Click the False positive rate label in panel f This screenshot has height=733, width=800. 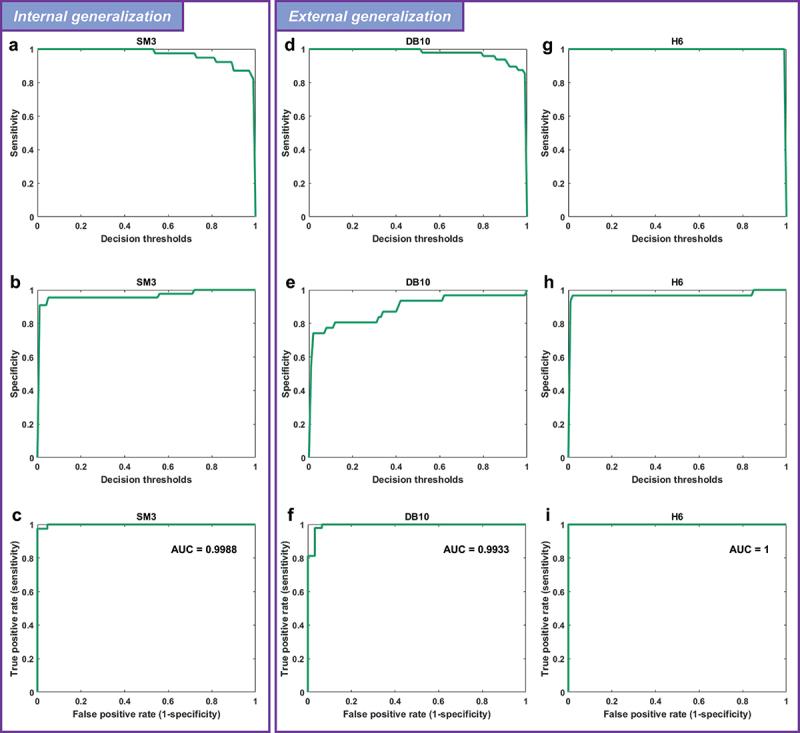(417, 717)
